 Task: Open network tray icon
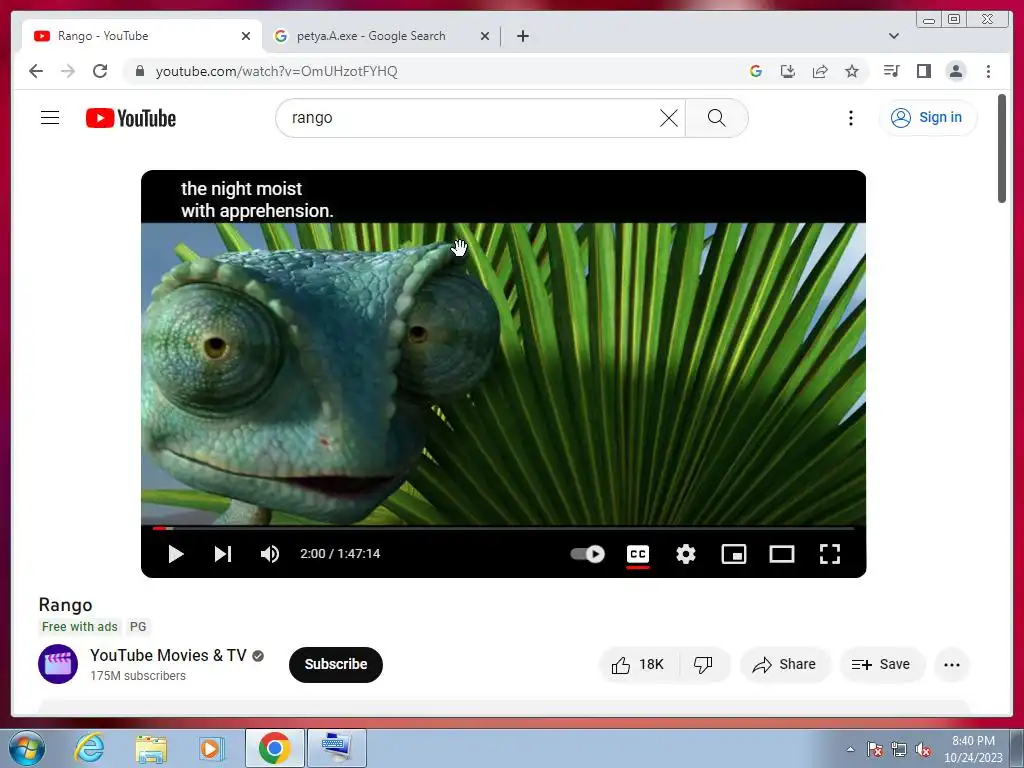[x=899, y=749]
